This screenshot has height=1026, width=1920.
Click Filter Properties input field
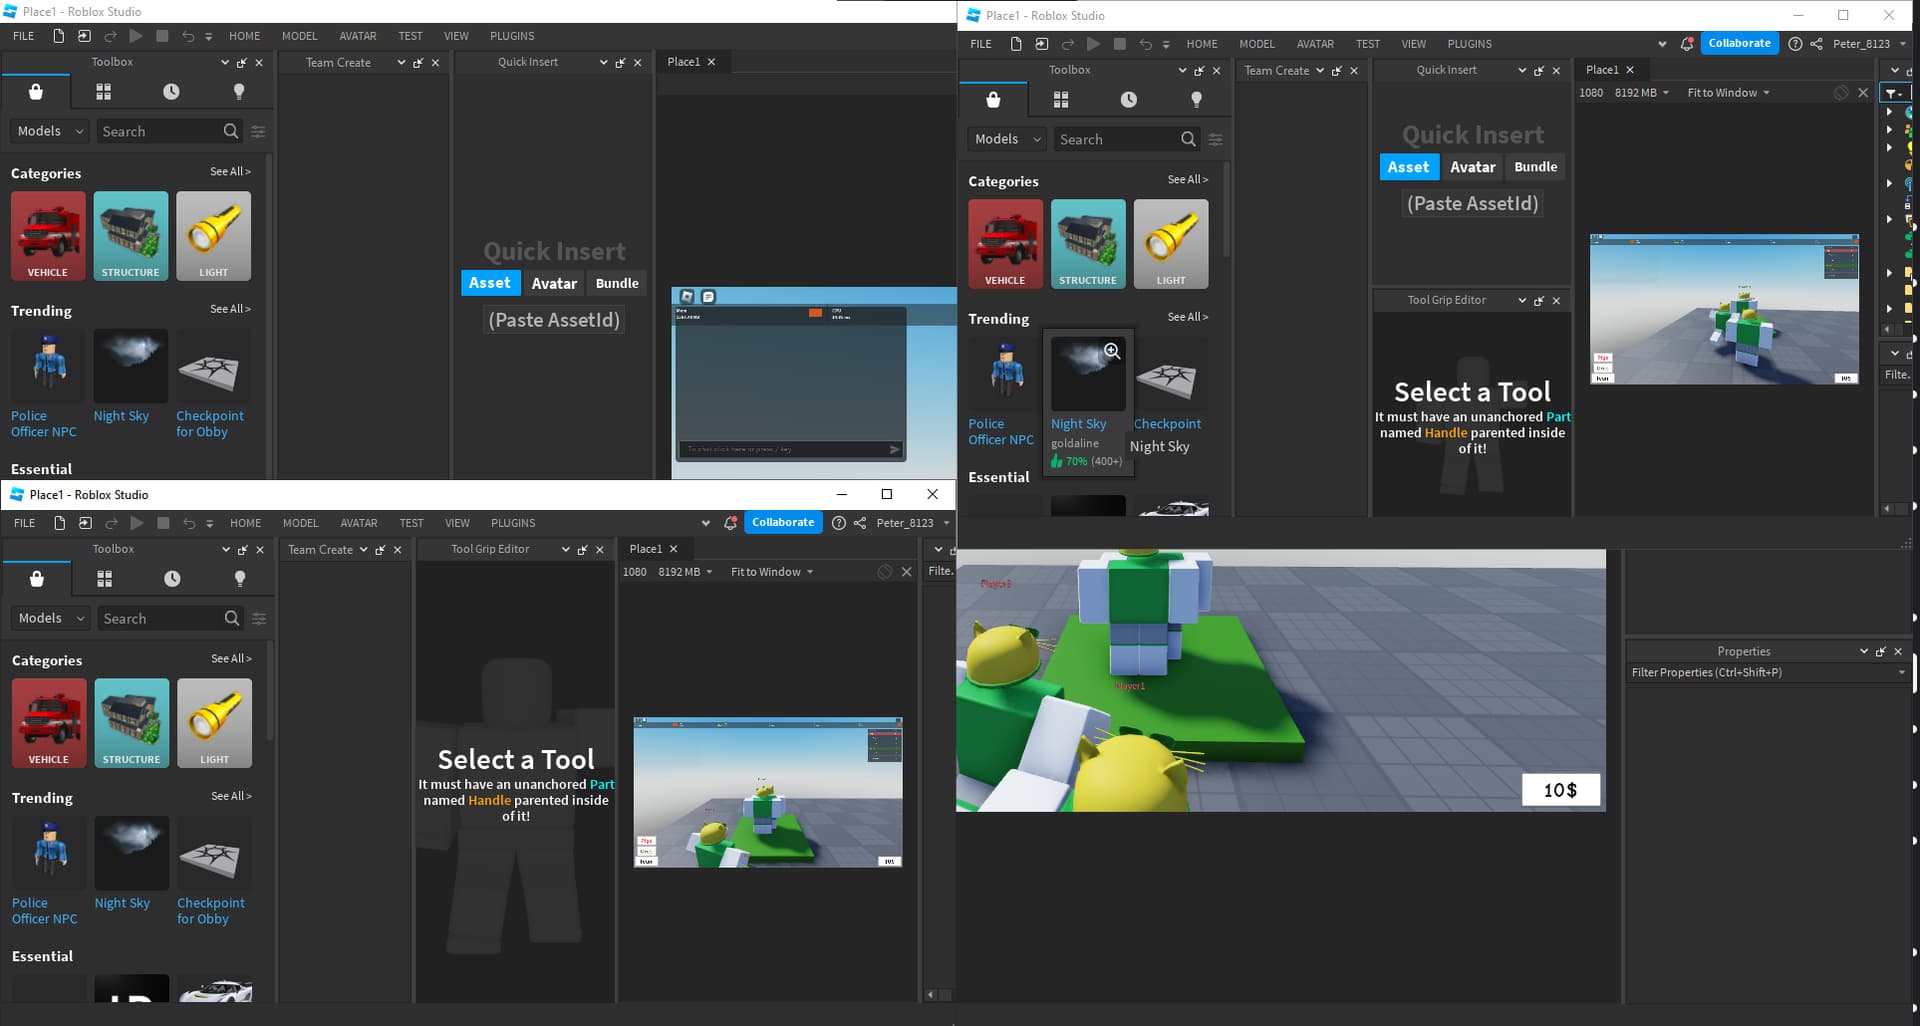1768,673
